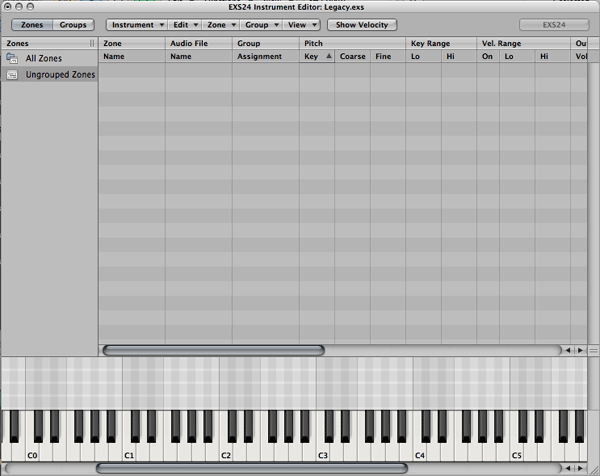Click the keyboard scroll right arrow
This screenshot has height=476, width=600.
coord(580,468)
